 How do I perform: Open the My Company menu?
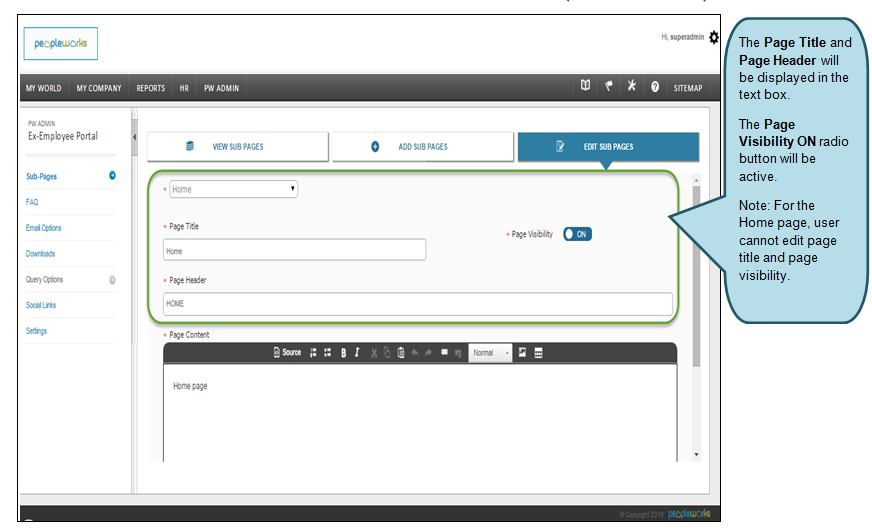tap(99, 88)
